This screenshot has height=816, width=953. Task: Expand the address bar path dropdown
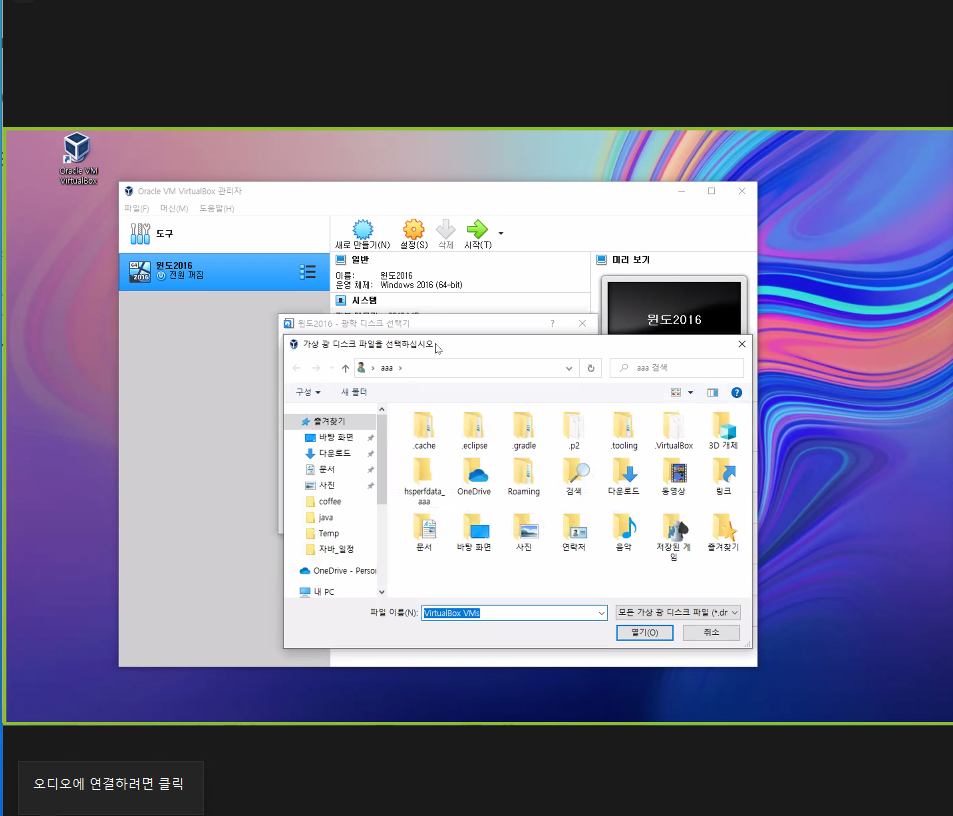pyautogui.click(x=569, y=368)
